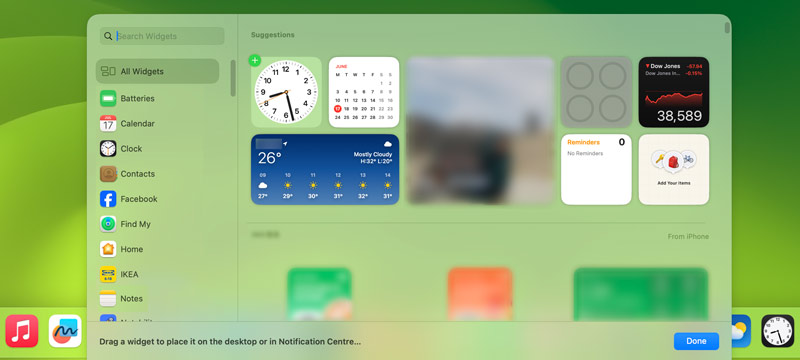Click the widget gallery's right-hand scrollbar
Image resolution: width=800 pixels, height=360 pixels.
tap(727, 28)
